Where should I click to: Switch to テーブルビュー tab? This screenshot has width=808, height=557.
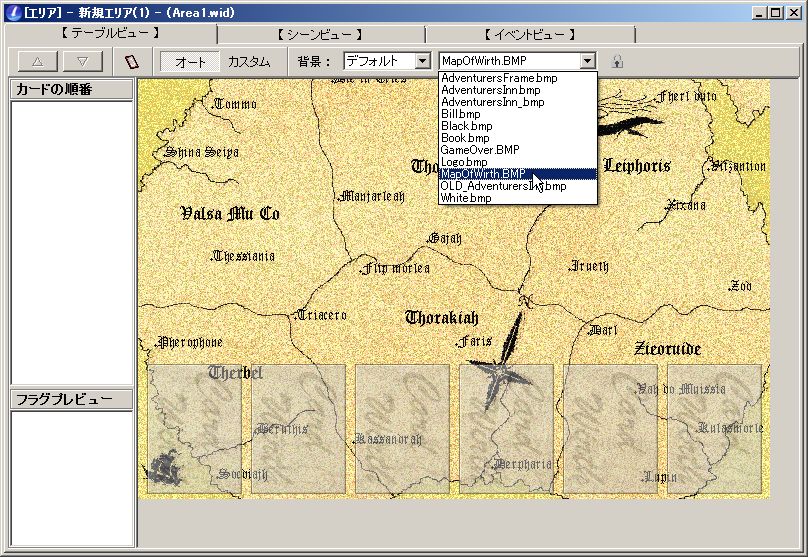click(x=110, y=34)
